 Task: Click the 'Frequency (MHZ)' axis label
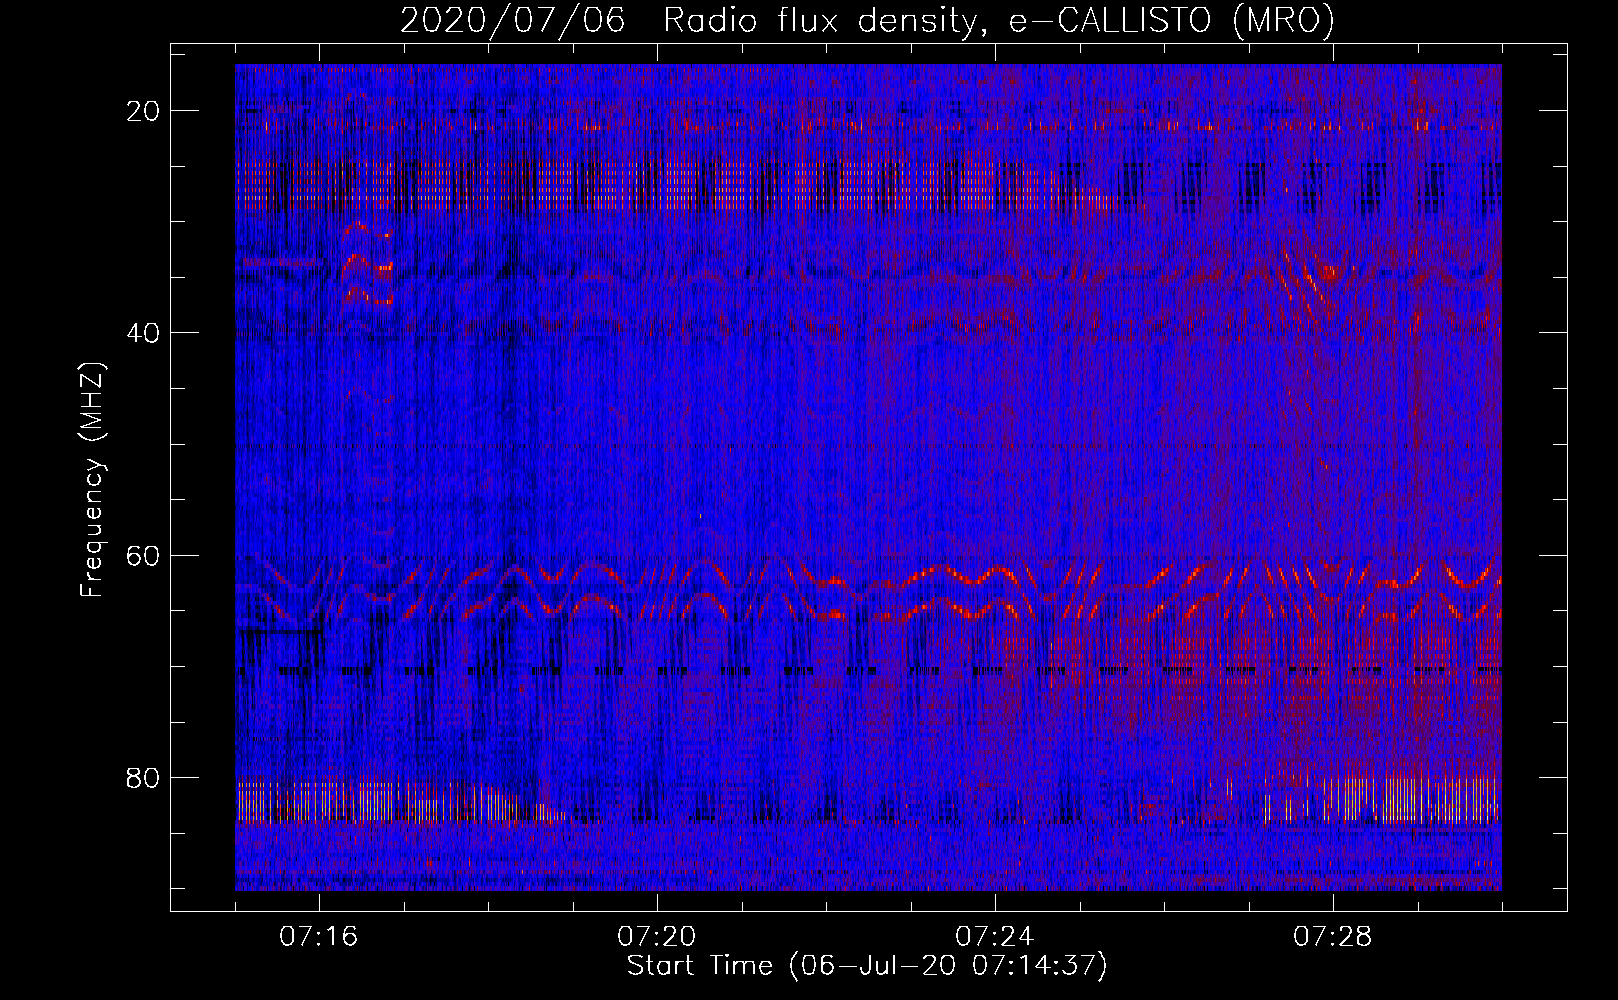[x=92, y=479]
